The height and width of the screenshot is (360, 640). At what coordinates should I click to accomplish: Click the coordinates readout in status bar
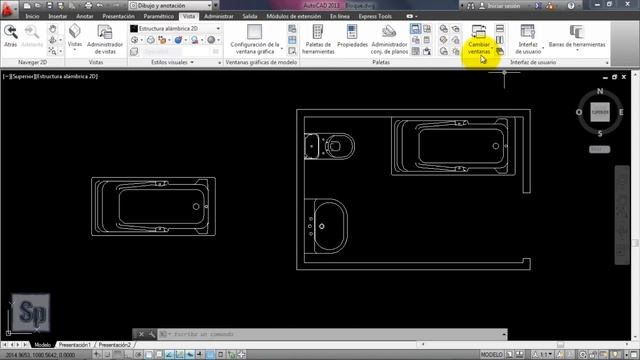(x=40, y=355)
